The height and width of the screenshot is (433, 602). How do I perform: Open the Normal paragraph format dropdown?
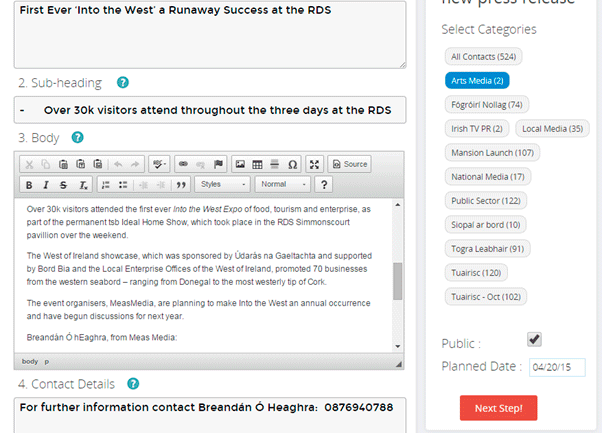(x=281, y=185)
